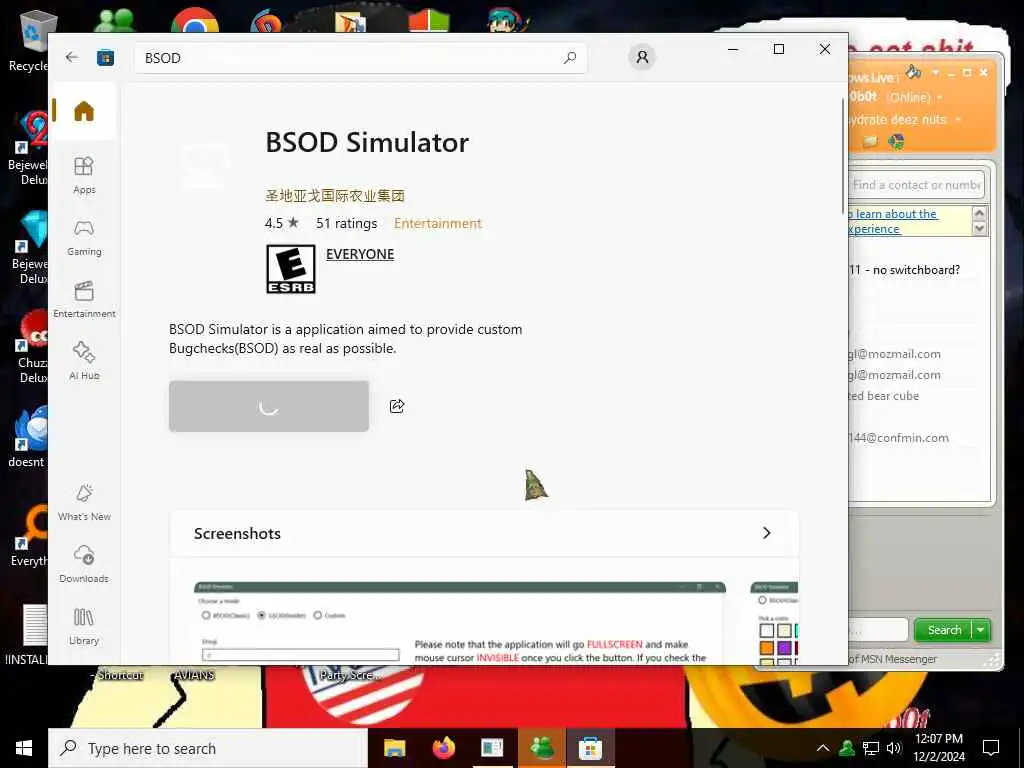This screenshot has height=768, width=1024.
Task: Click the mail envelope icon in Messenger
Action: click(870, 141)
